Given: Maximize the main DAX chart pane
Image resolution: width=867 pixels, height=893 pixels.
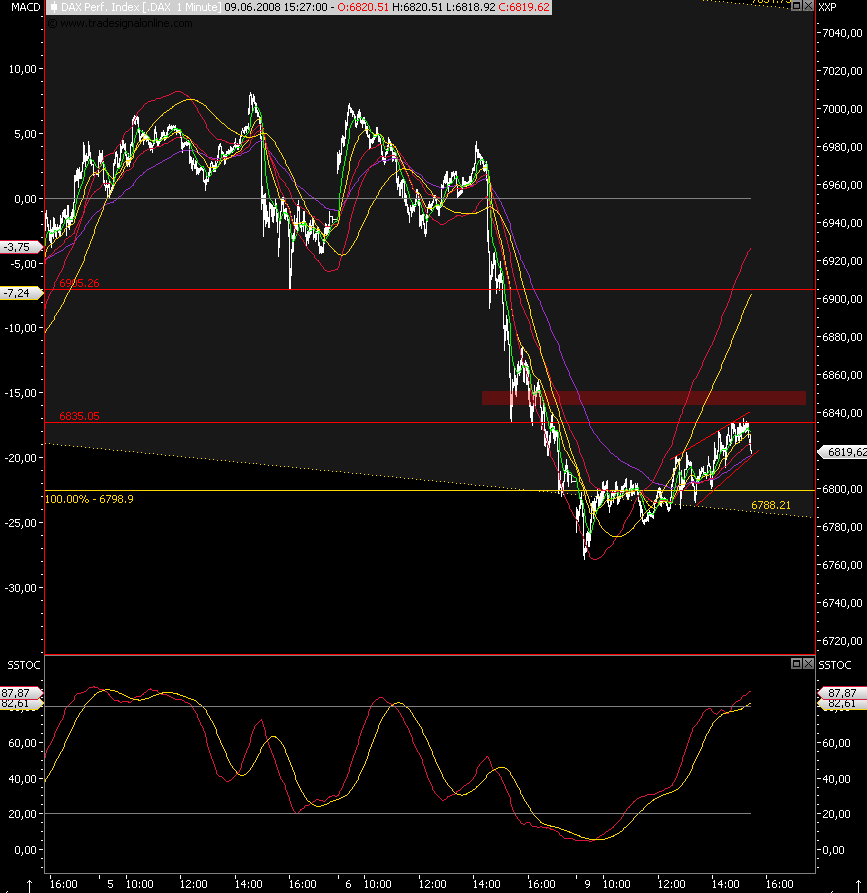Looking at the screenshot, I should [796, 6].
